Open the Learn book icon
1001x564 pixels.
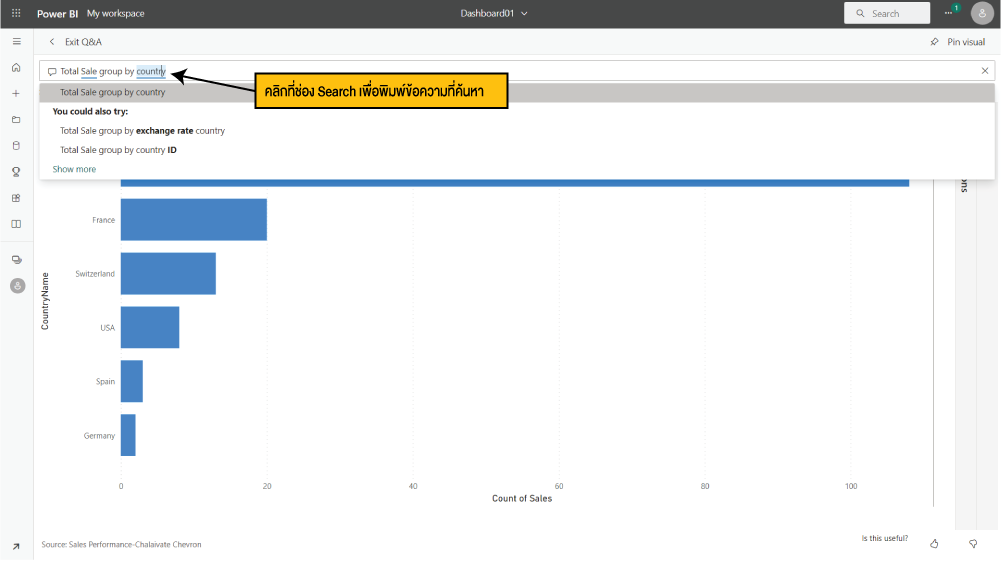pyautogui.click(x=16, y=224)
